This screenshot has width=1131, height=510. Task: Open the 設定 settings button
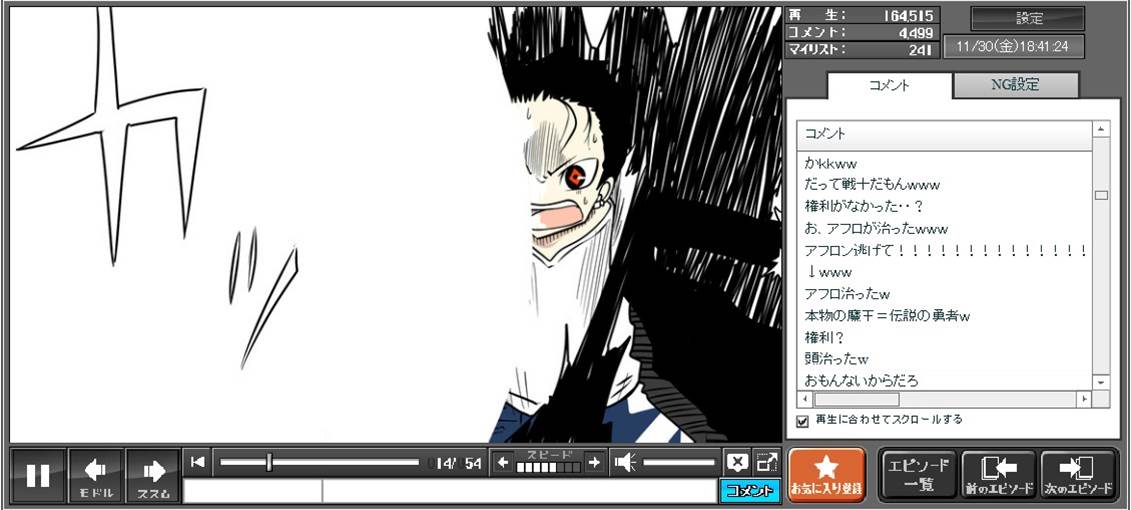[x=1028, y=19]
